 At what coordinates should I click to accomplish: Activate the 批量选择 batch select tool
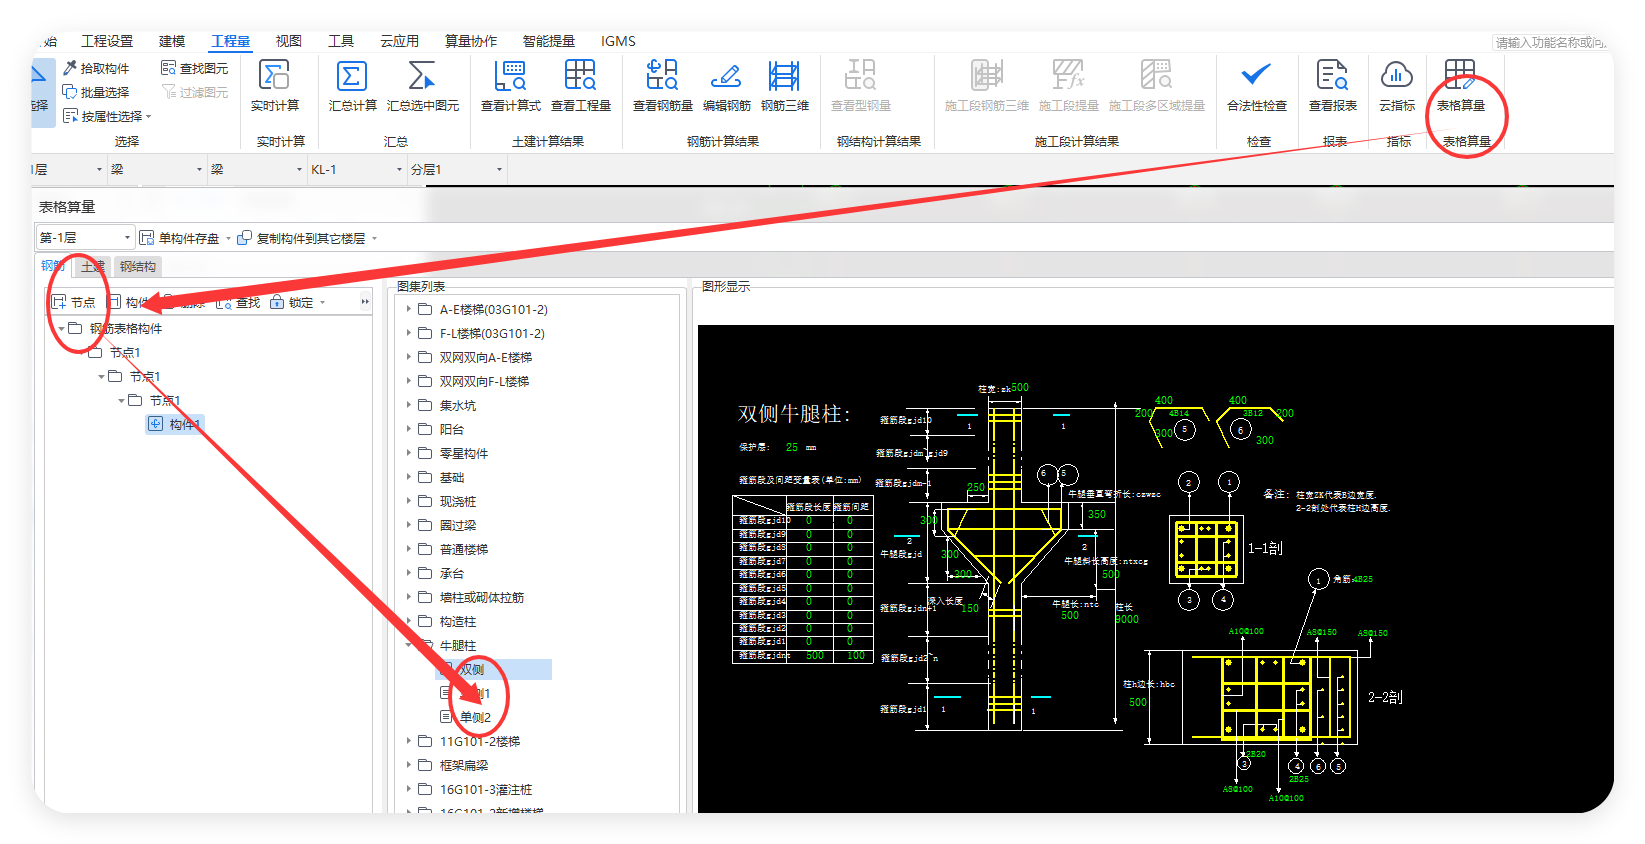(96, 92)
